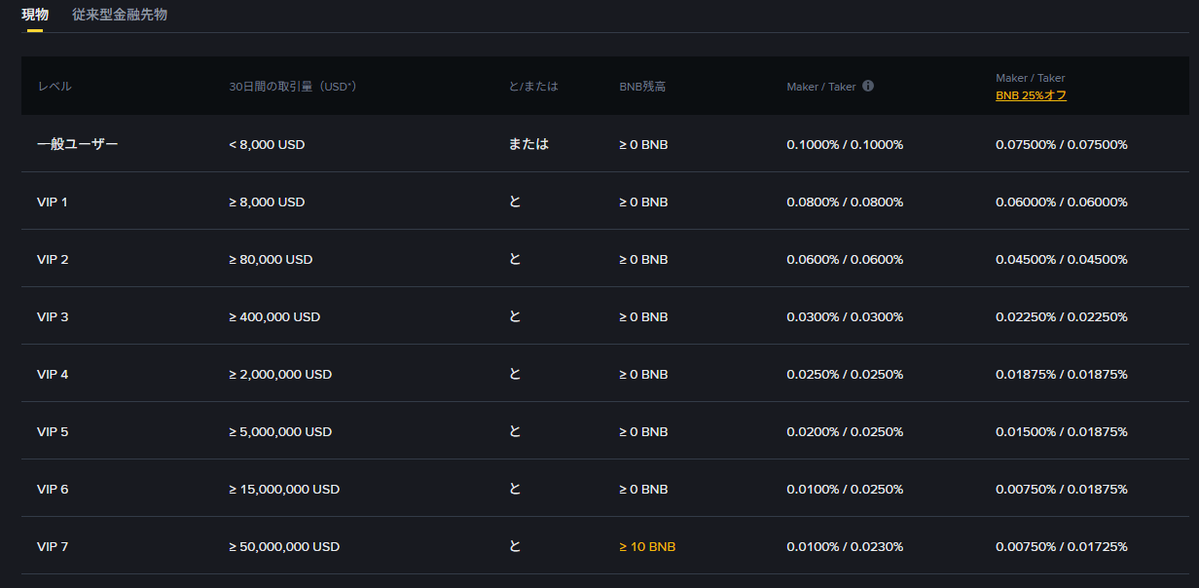Image resolution: width=1199 pixels, height=588 pixels.
Task: Switch to the 現物 tab
Action: [35, 15]
